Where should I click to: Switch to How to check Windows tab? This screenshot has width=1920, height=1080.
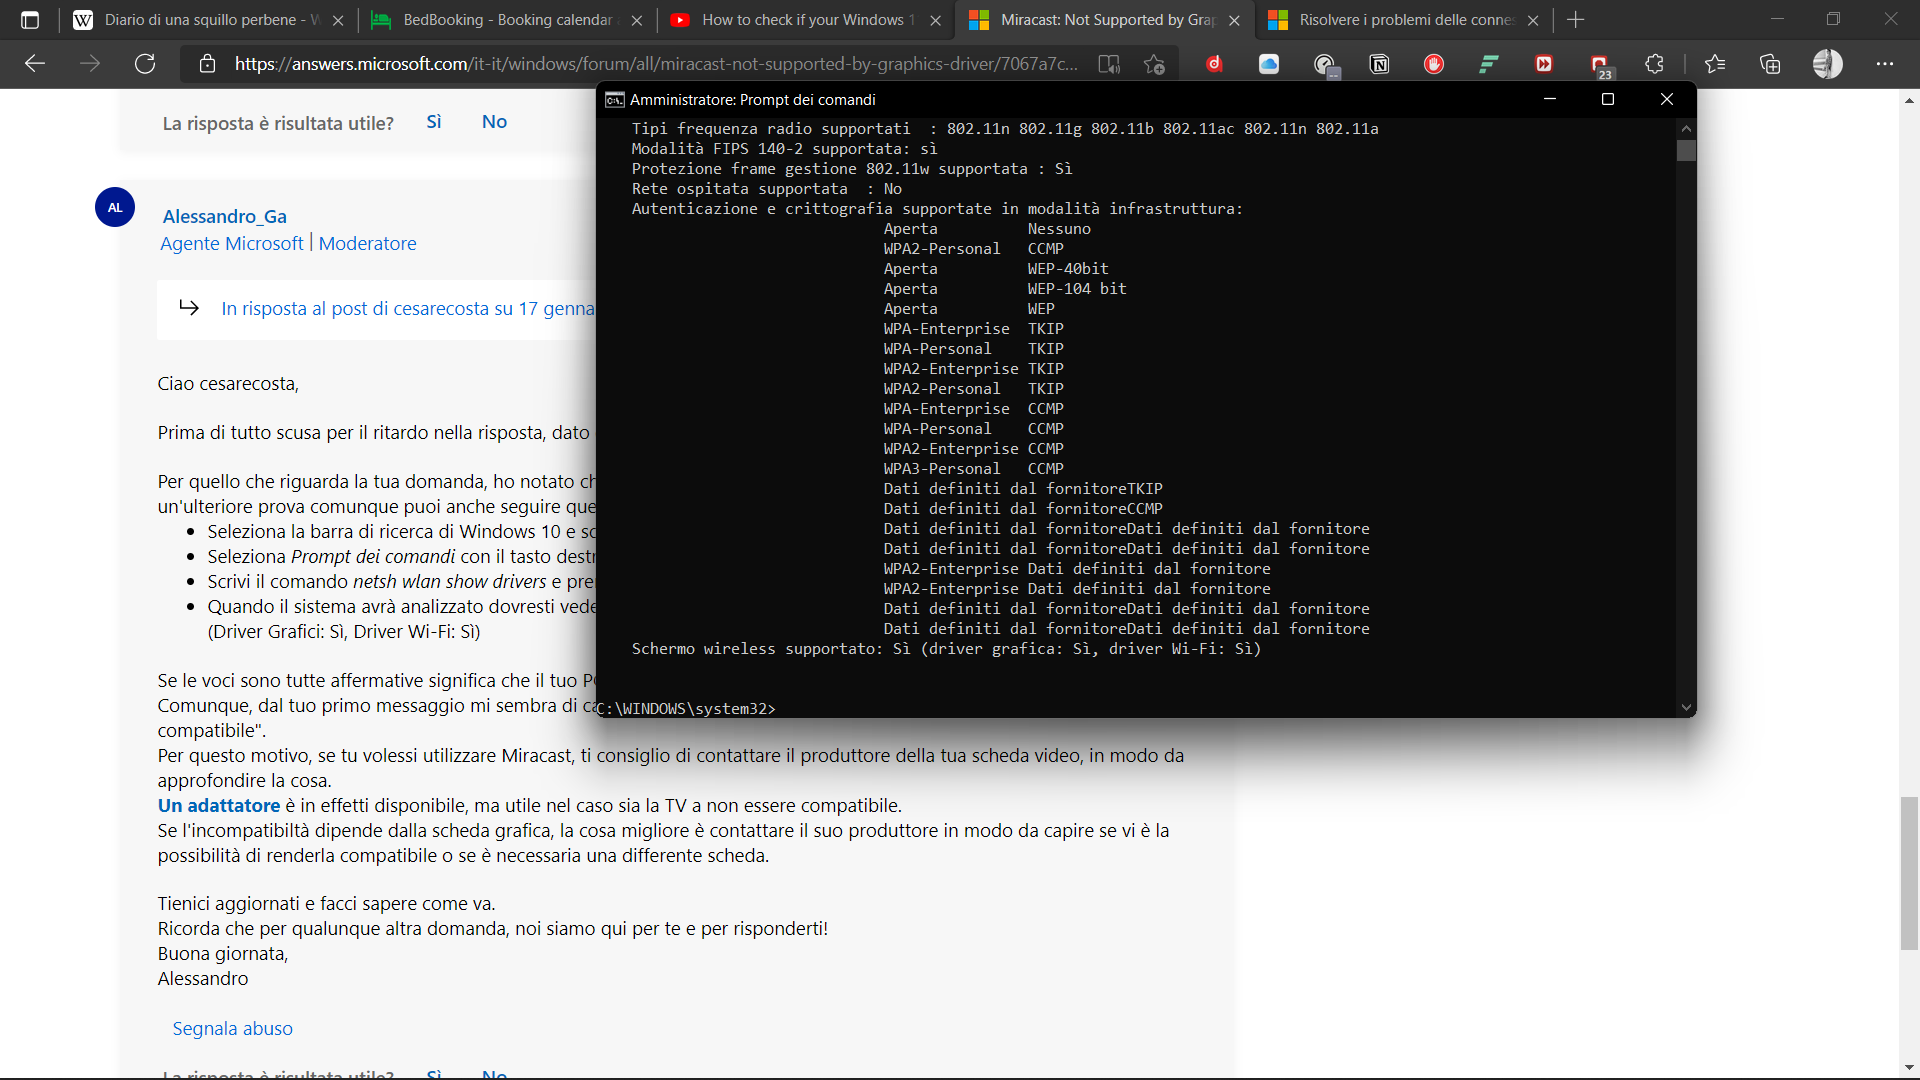(806, 20)
